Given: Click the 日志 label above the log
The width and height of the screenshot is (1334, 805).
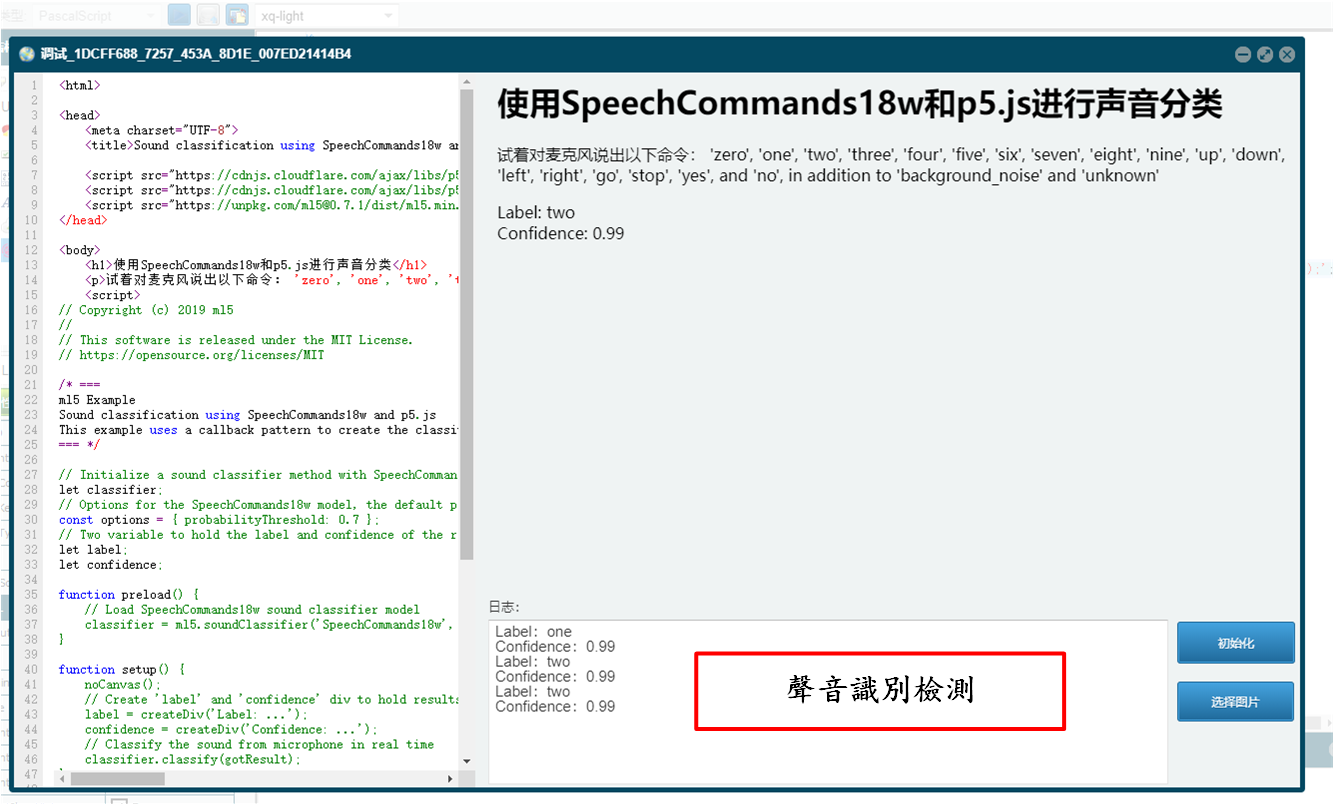Looking at the screenshot, I should (x=505, y=607).
